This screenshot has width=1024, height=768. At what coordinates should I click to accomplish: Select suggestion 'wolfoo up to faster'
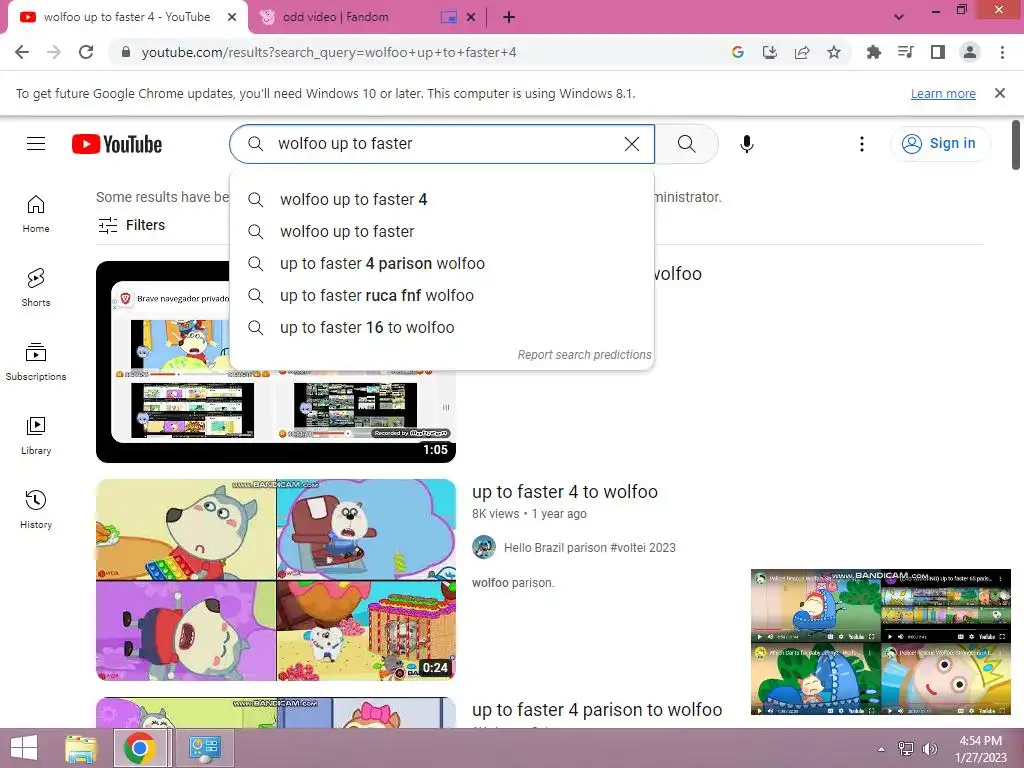point(442,231)
